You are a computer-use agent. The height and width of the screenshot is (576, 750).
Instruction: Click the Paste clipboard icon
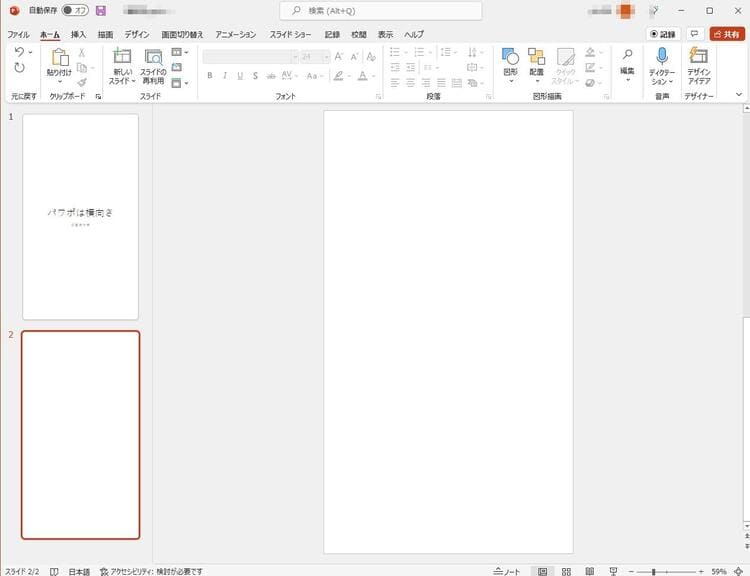tap(60, 57)
